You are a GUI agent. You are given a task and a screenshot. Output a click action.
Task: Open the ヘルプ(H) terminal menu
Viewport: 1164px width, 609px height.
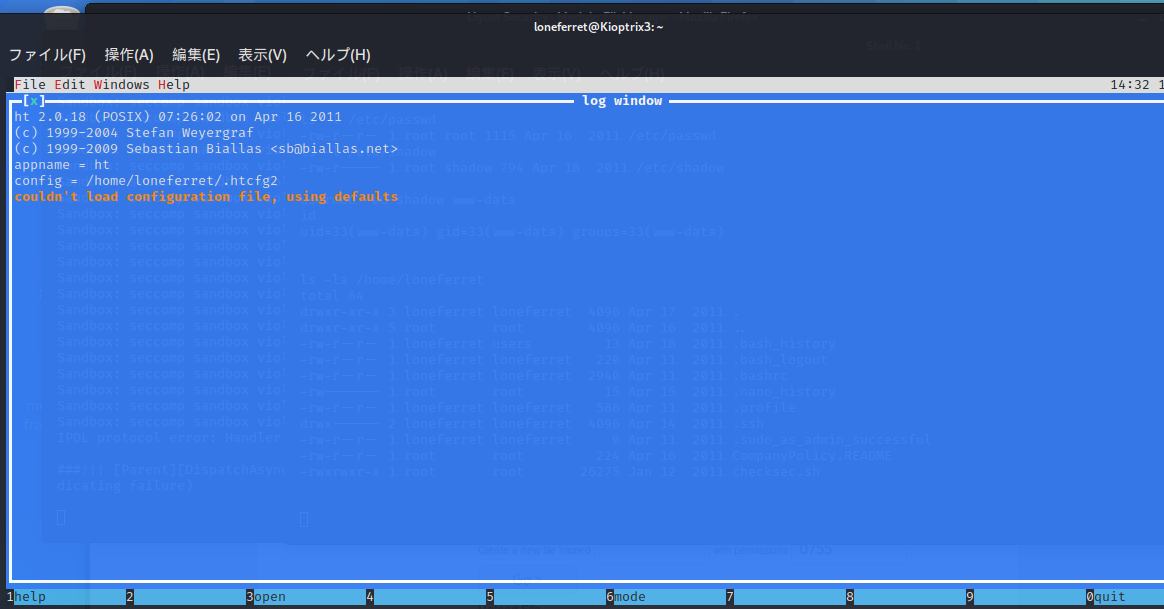pos(338,55)
